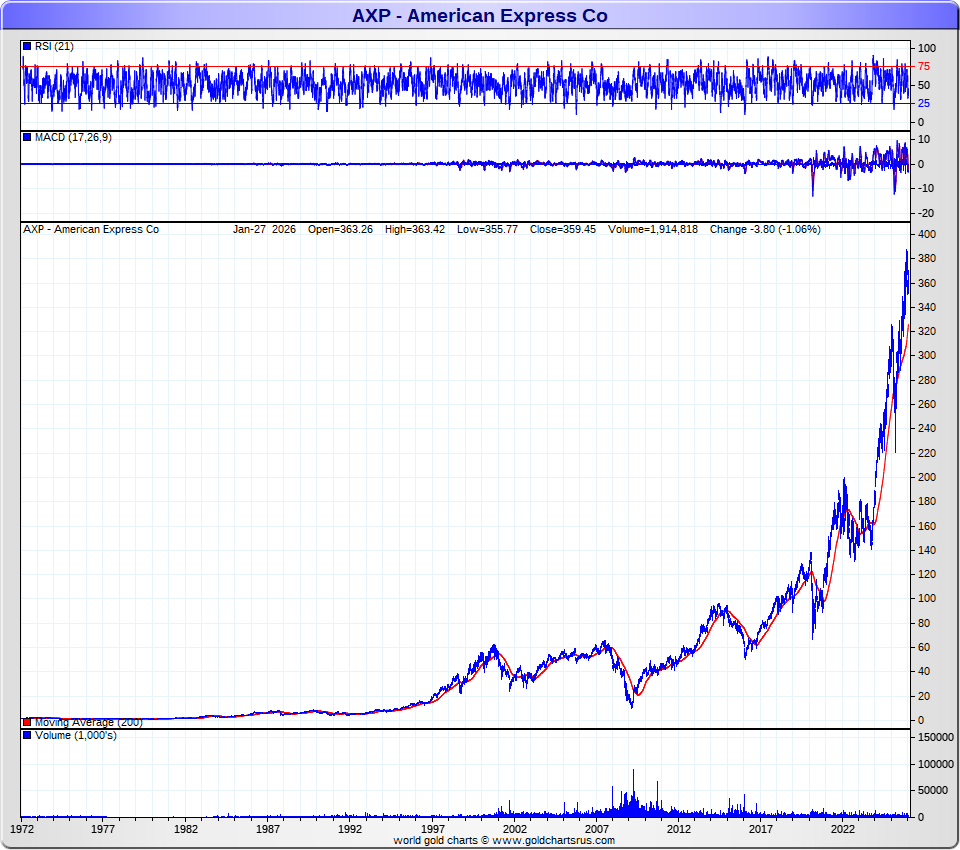Click the blue 25 RSI level label
This screenshot has width=960, height=850.
923,103
